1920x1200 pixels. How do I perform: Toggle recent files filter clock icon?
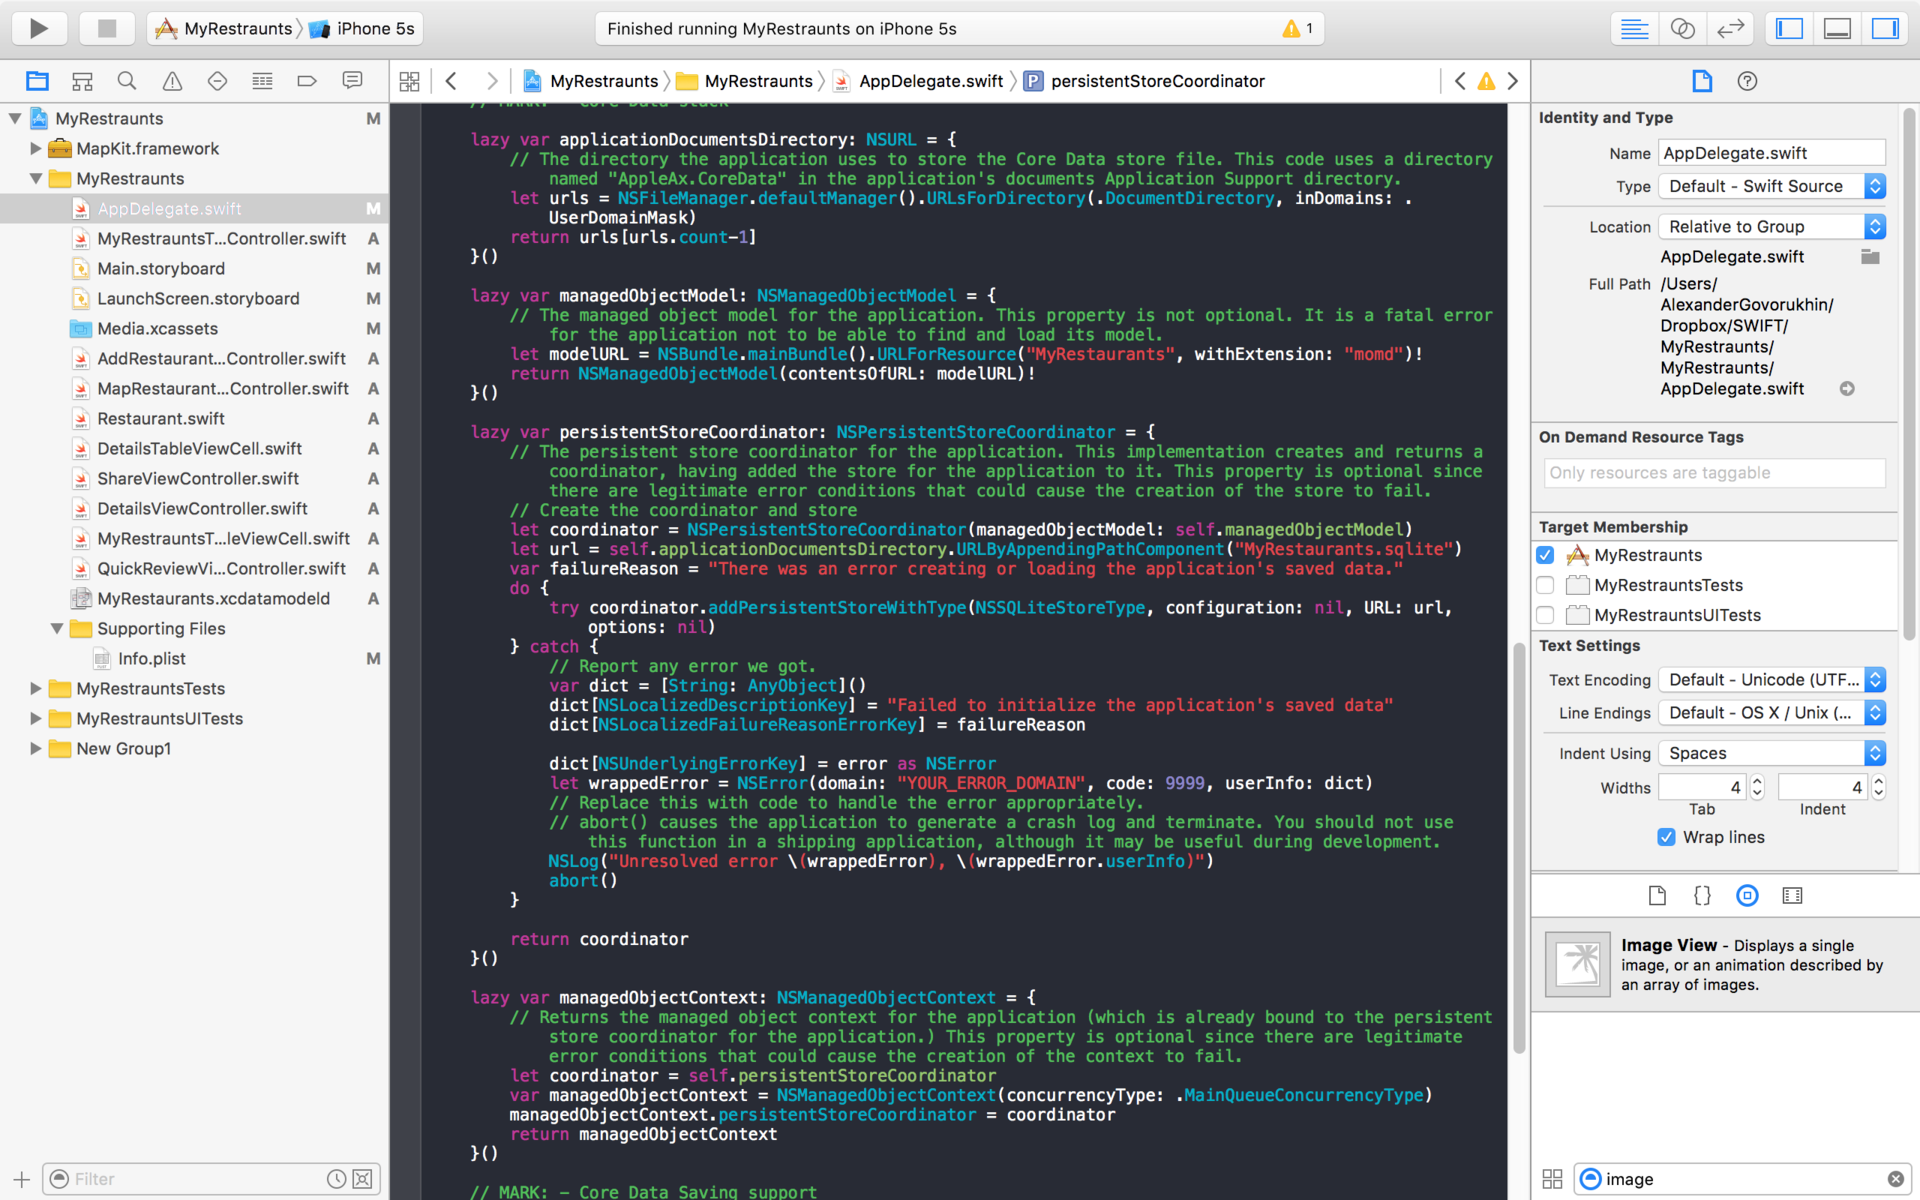tap(336, 1179)
